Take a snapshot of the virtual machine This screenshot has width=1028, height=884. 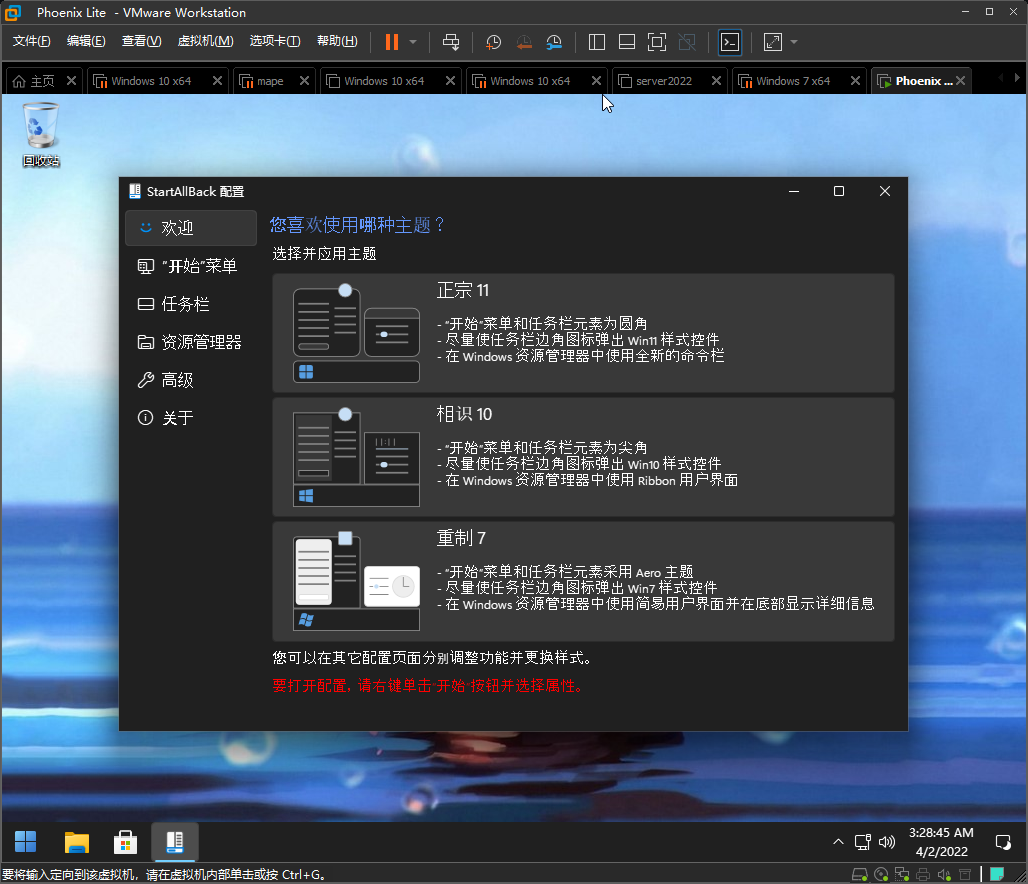coord(493,42)
